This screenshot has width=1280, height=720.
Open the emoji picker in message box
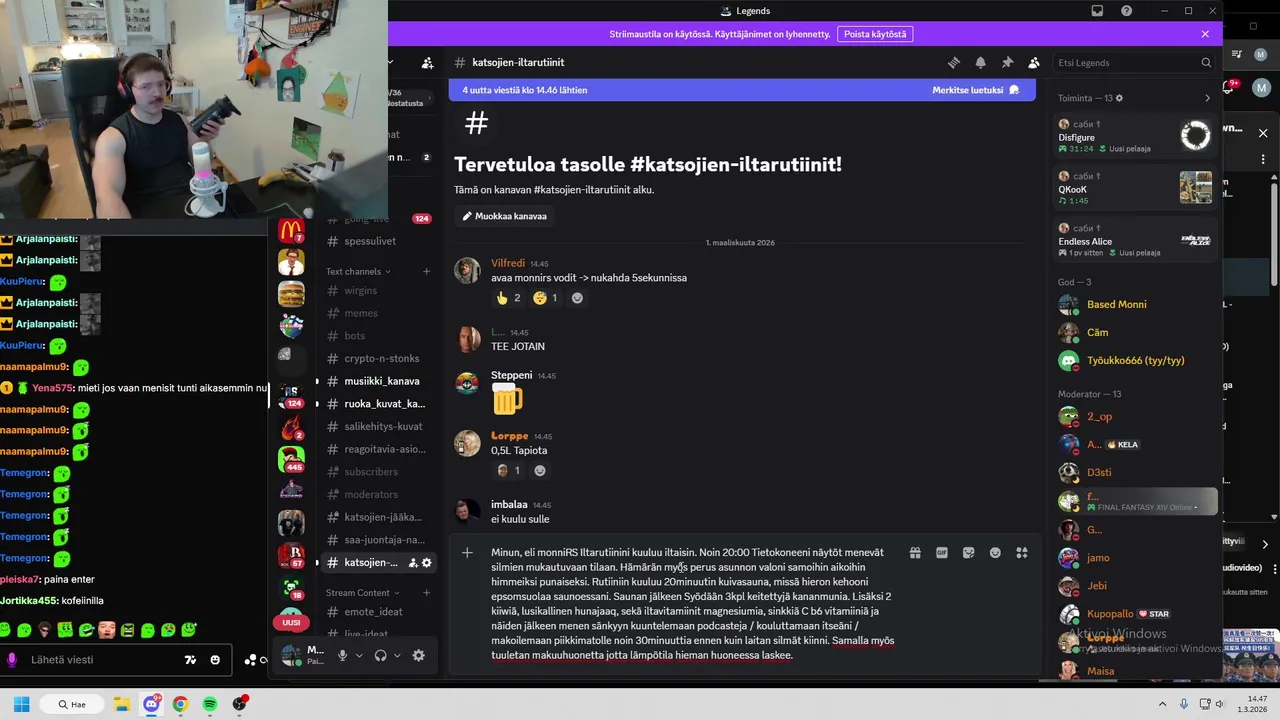click(995, 552)
